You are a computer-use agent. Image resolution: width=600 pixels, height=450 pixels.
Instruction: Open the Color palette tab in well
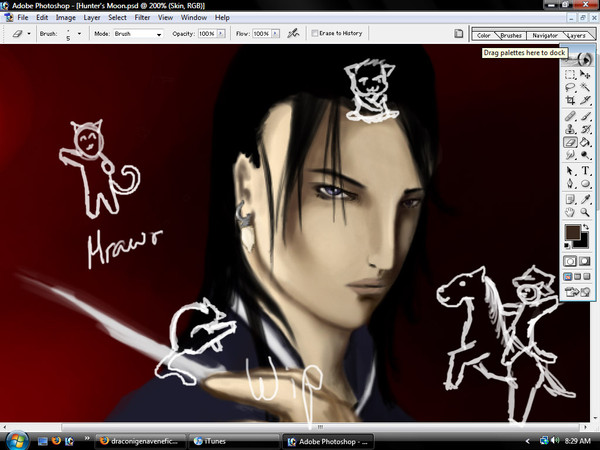click(483, 35)
